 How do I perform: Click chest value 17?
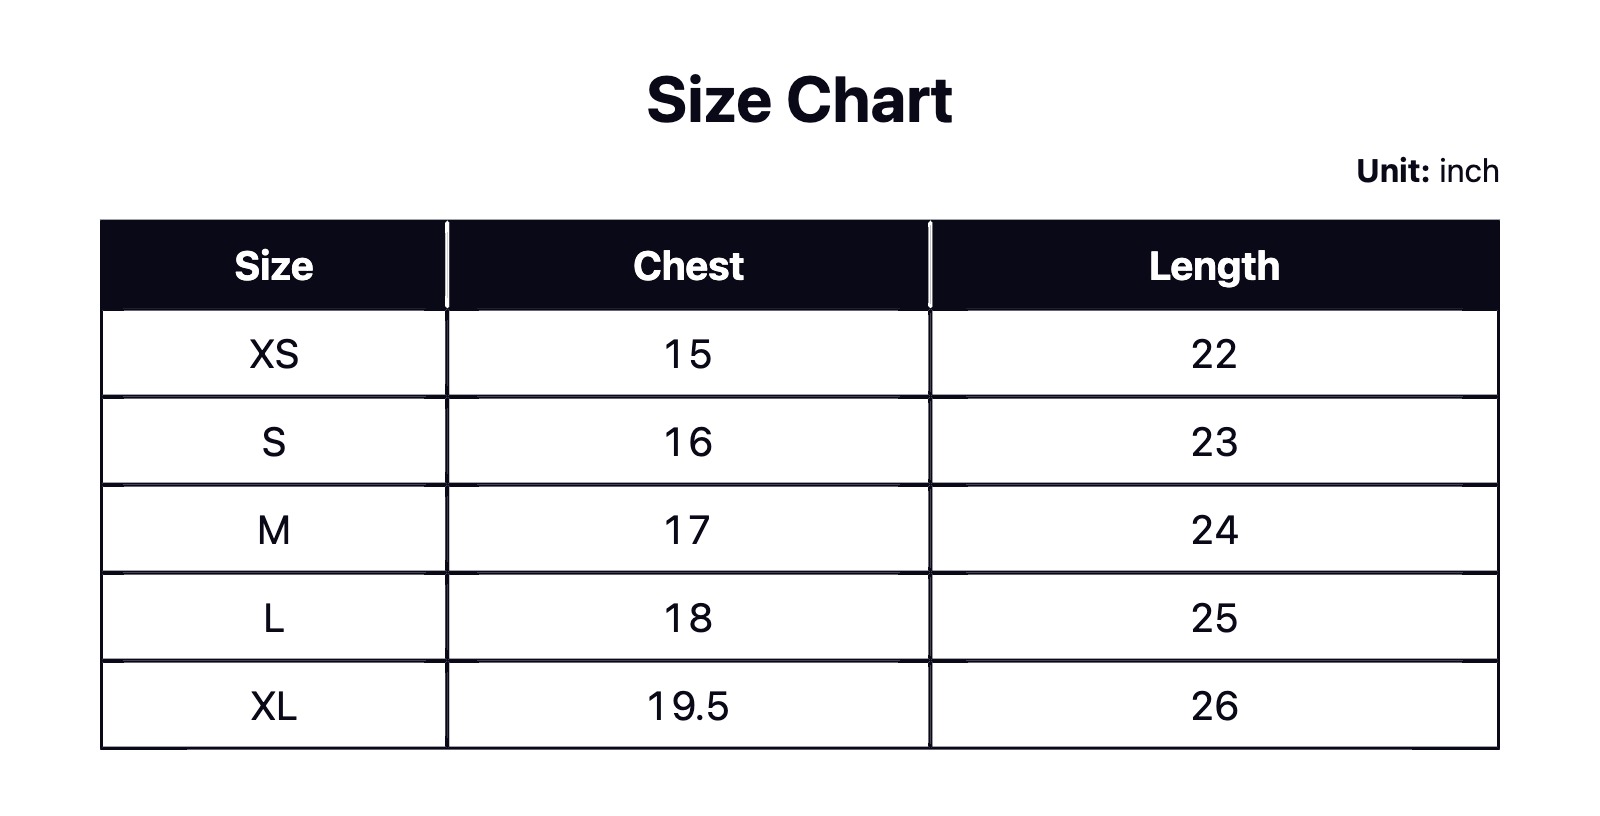tap(688, 530)
